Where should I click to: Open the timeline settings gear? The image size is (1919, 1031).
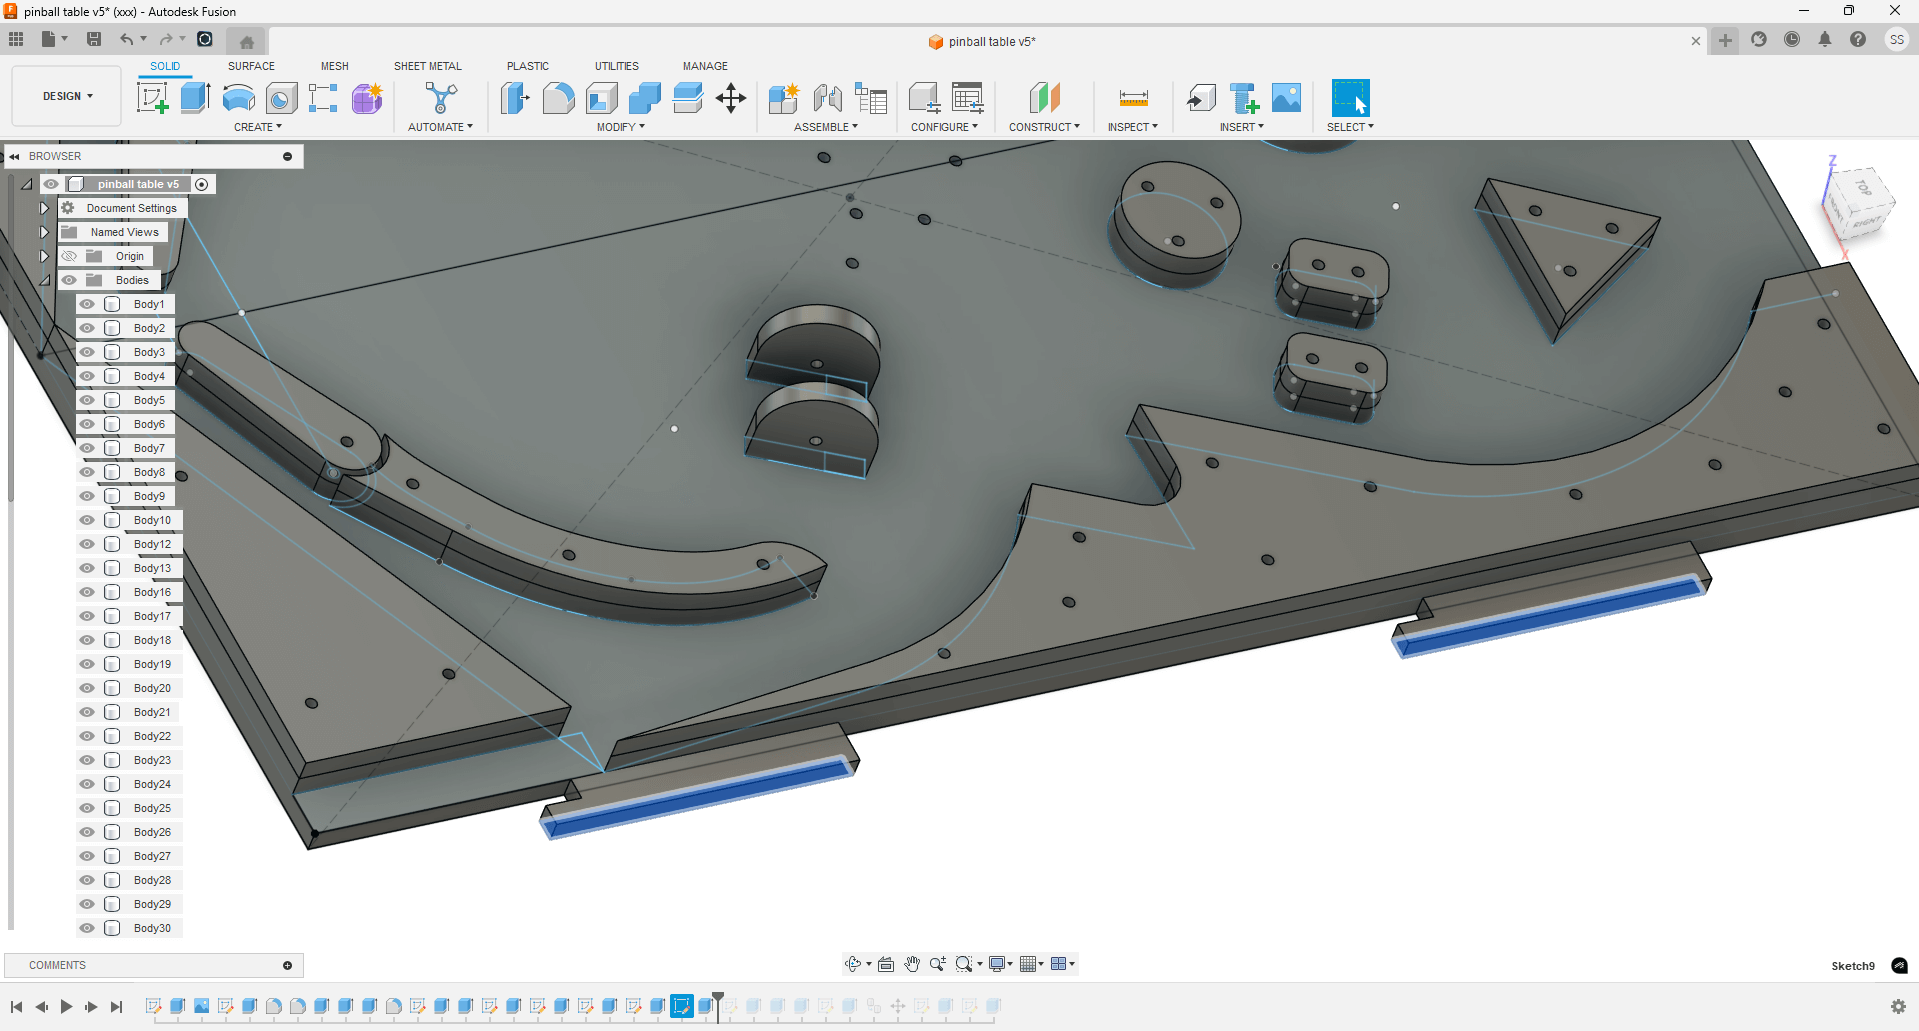(x=1898, y=1006)
